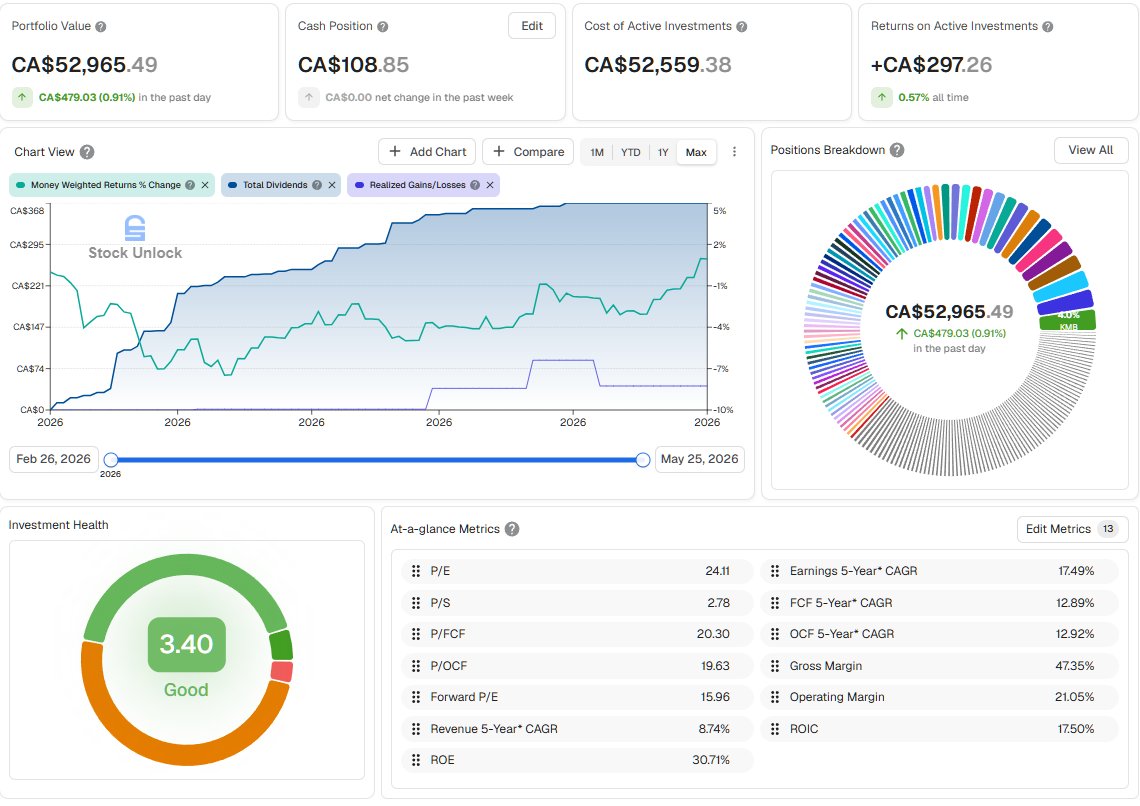The width and height of the screenshot is (1140, 806).
Task: Click the Good health rating label
Action: point(186,690)
